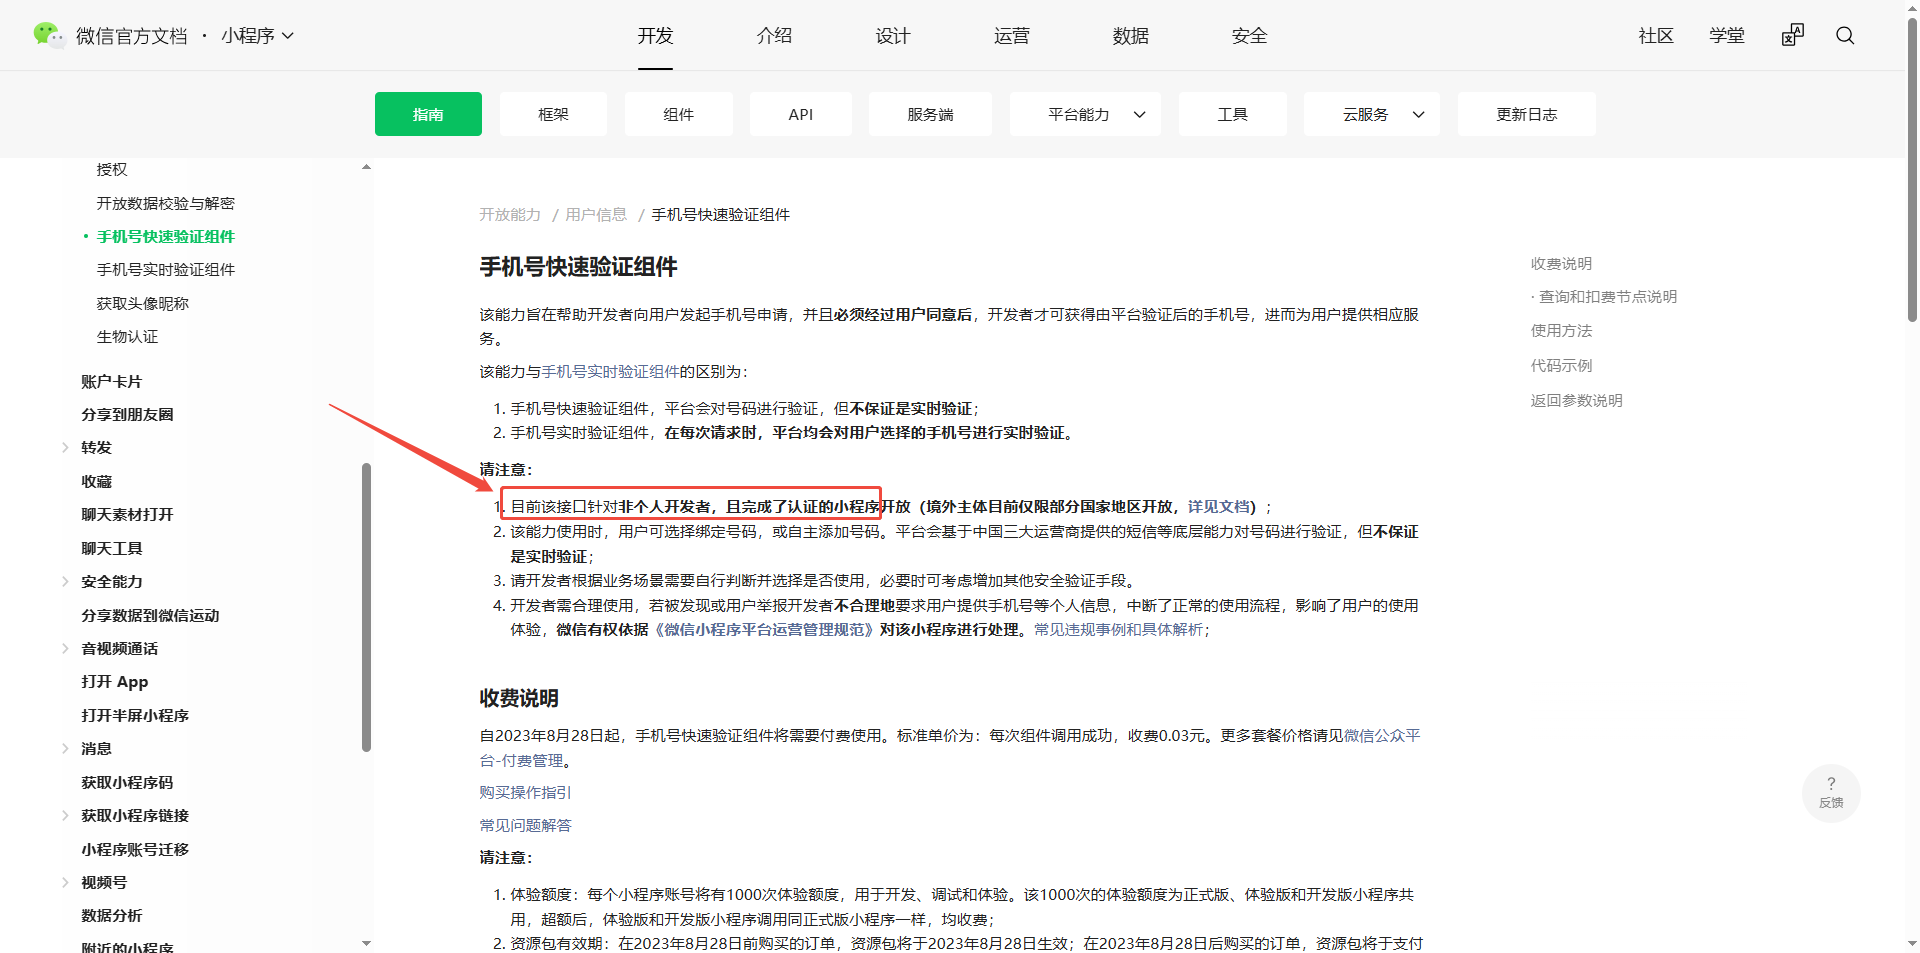Open 收藏 in the sidebar
1920x953 pixels.
click(96, 482)
